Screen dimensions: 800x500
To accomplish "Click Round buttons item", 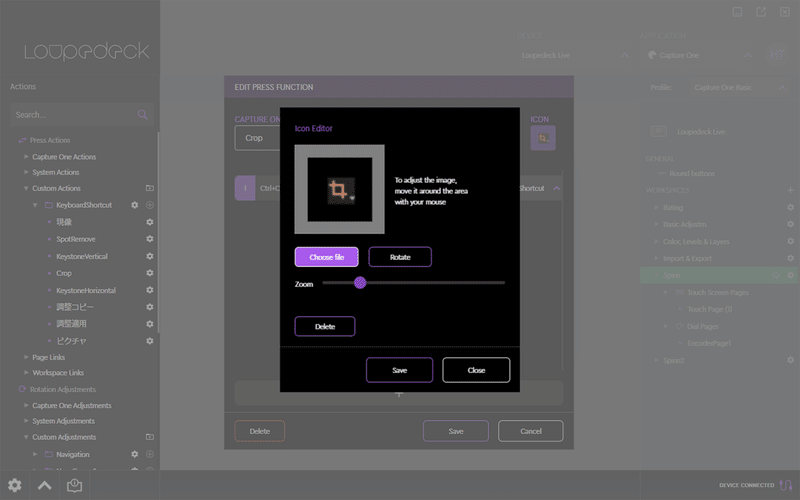I will coord(692,173).
